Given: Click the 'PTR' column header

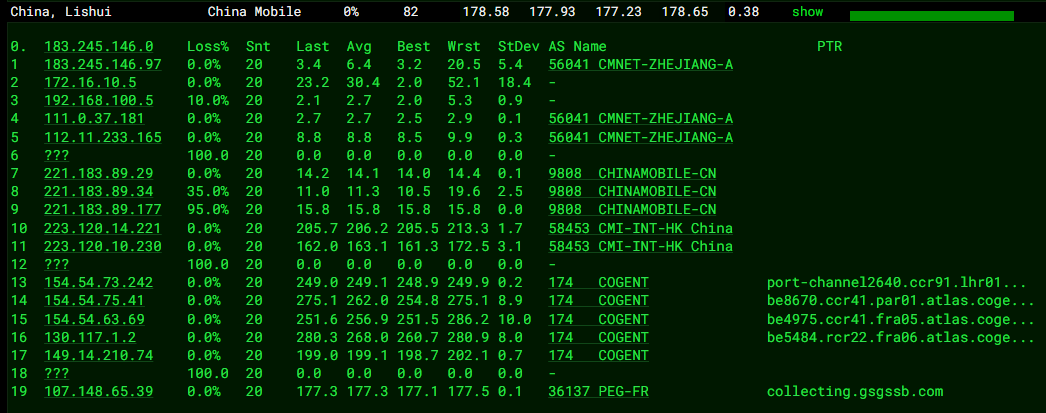Looking at the screenshot, I should point(829,47).
